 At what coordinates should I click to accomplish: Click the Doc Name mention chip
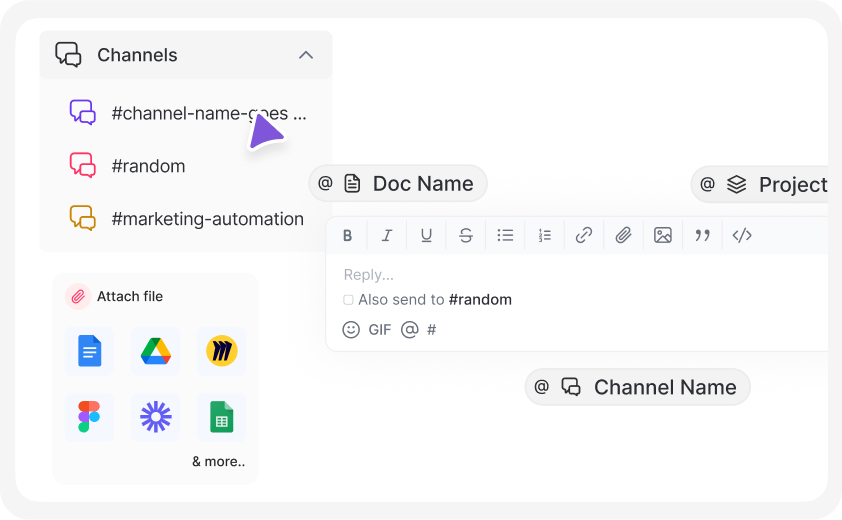coord(398,184)
